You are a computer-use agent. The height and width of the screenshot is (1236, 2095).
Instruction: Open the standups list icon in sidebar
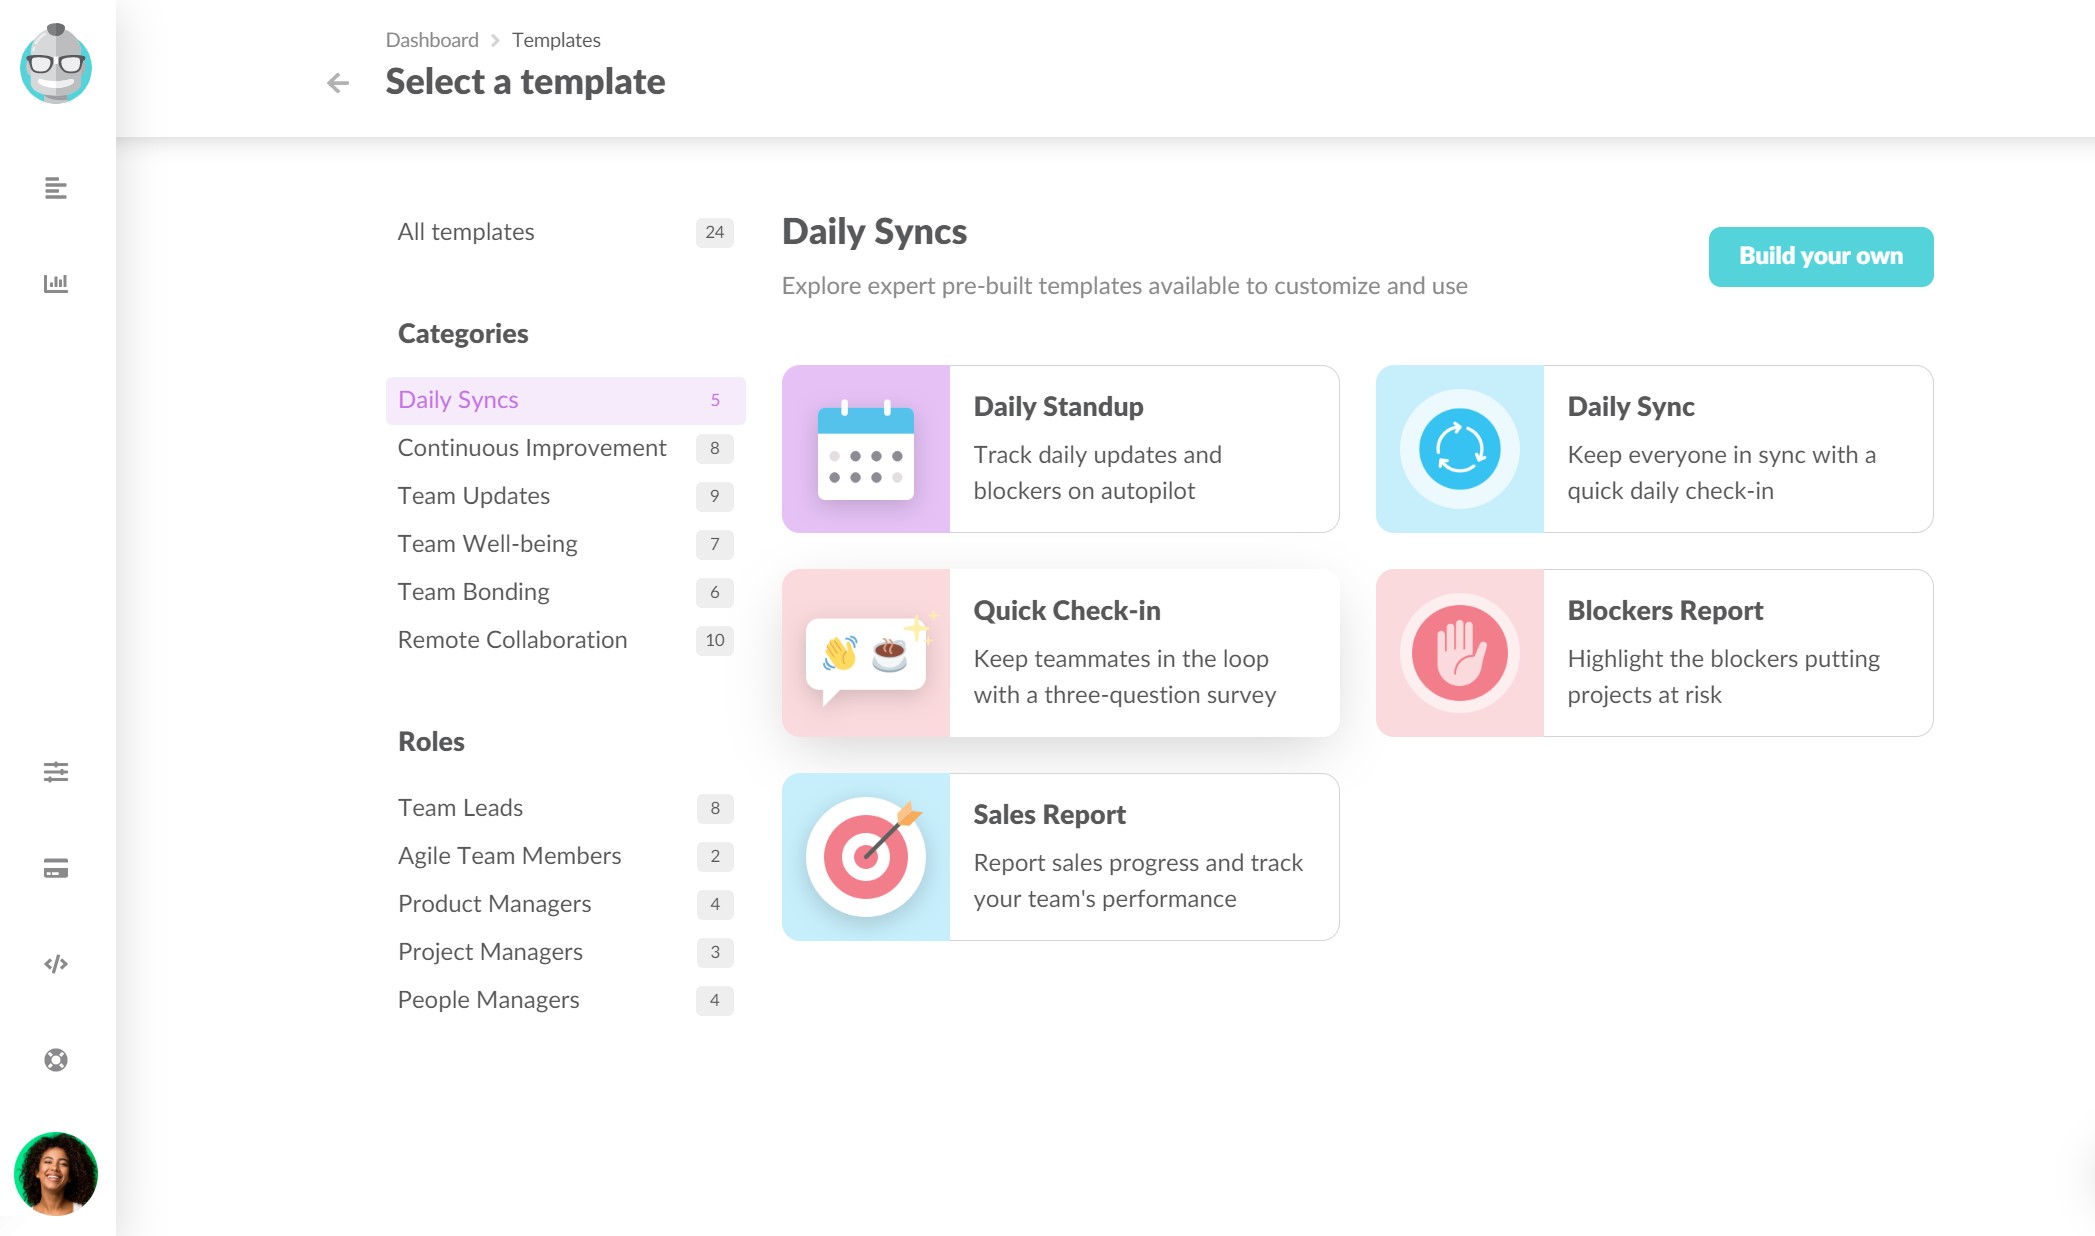[x=57, y=188]
